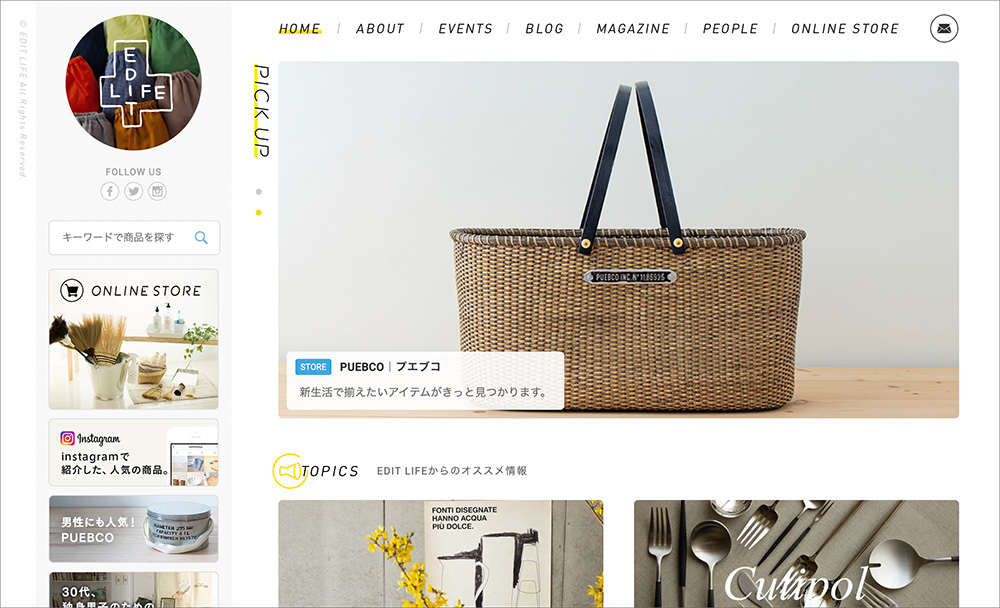Click the mail envelope contact icon

point(944,29)
